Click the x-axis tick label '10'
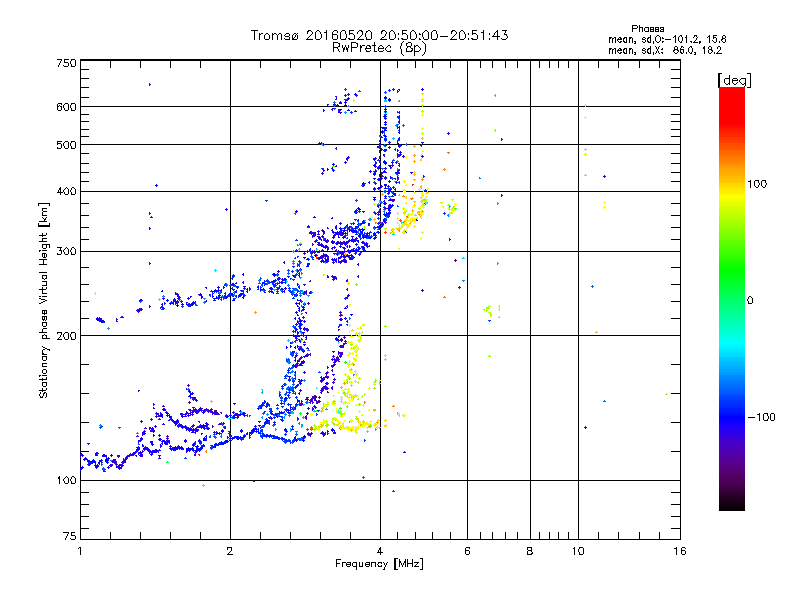The height and width of the screenshot is (600, 800). coord(578,551)
